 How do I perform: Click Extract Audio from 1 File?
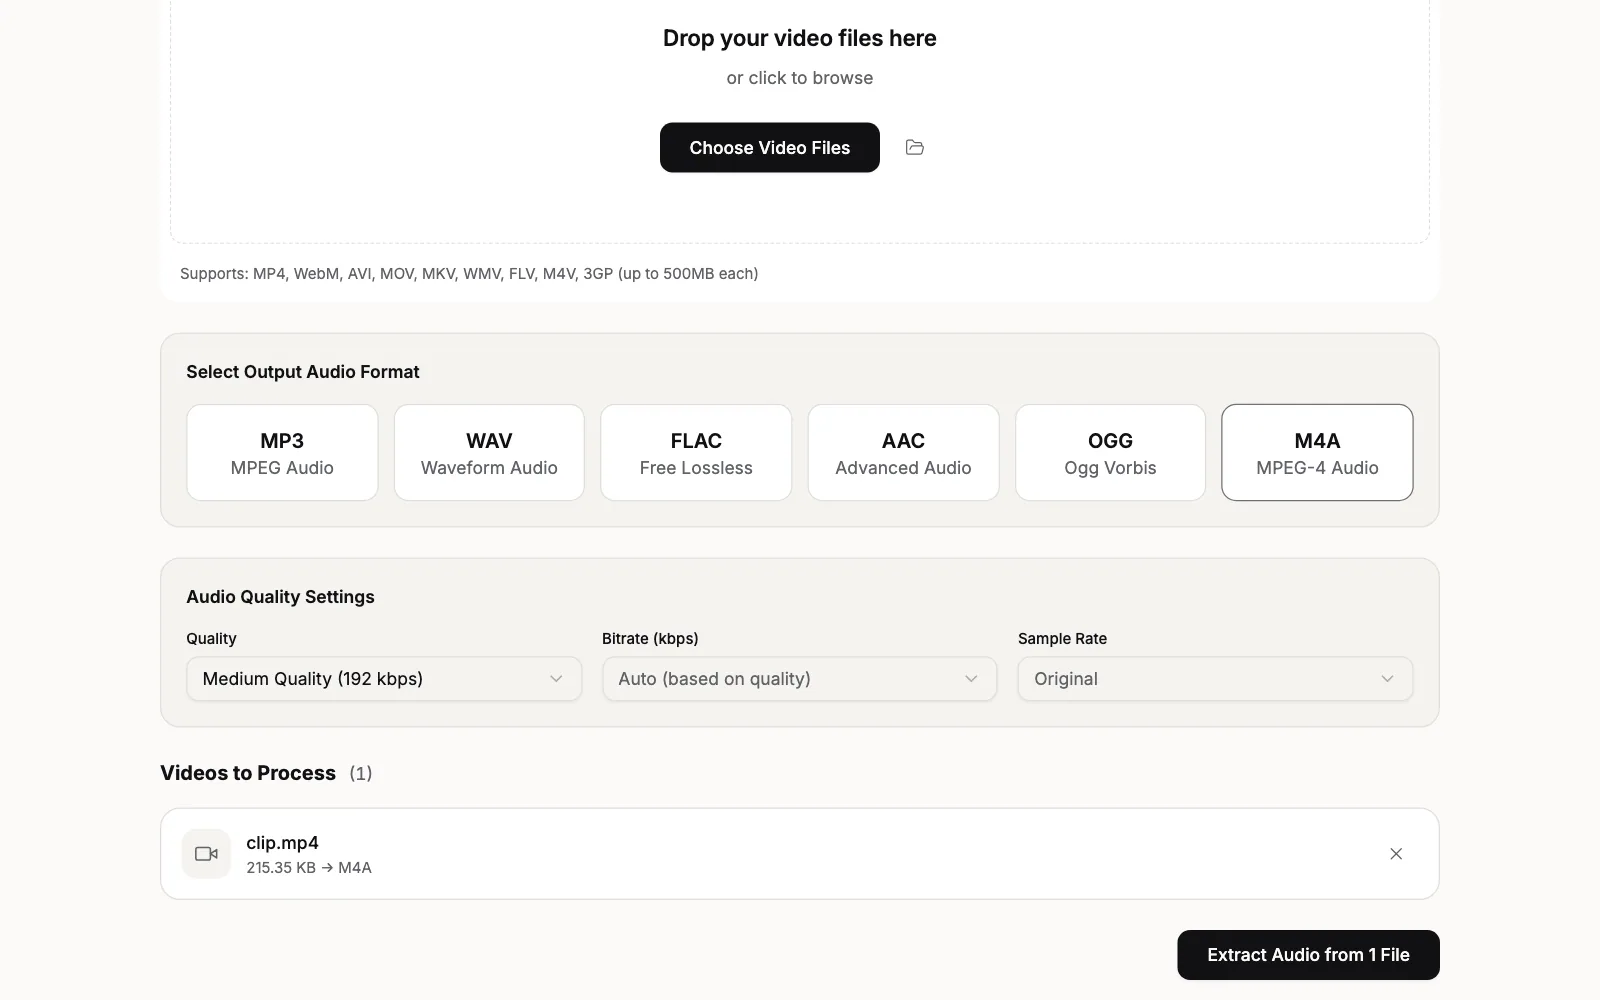pyautogui.click(x=1308, y=955)
